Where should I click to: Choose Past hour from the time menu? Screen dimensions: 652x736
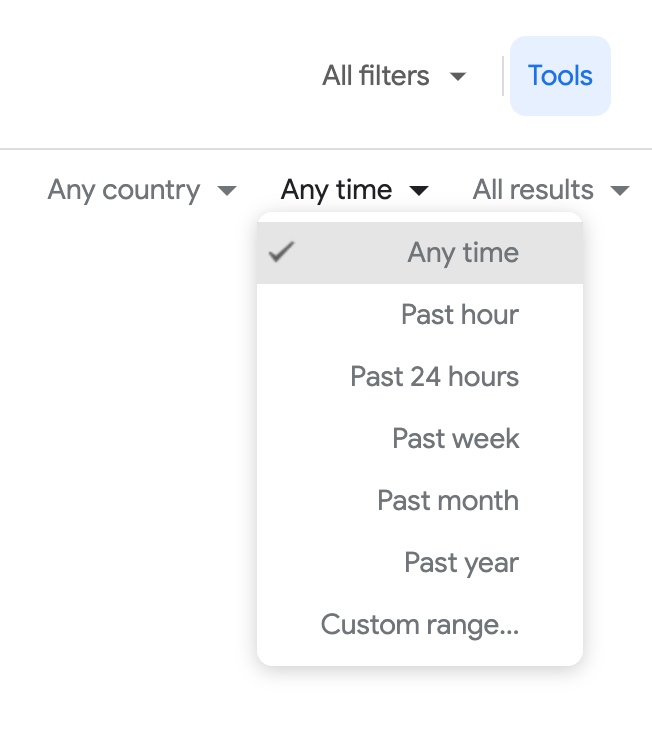[420, 314]
